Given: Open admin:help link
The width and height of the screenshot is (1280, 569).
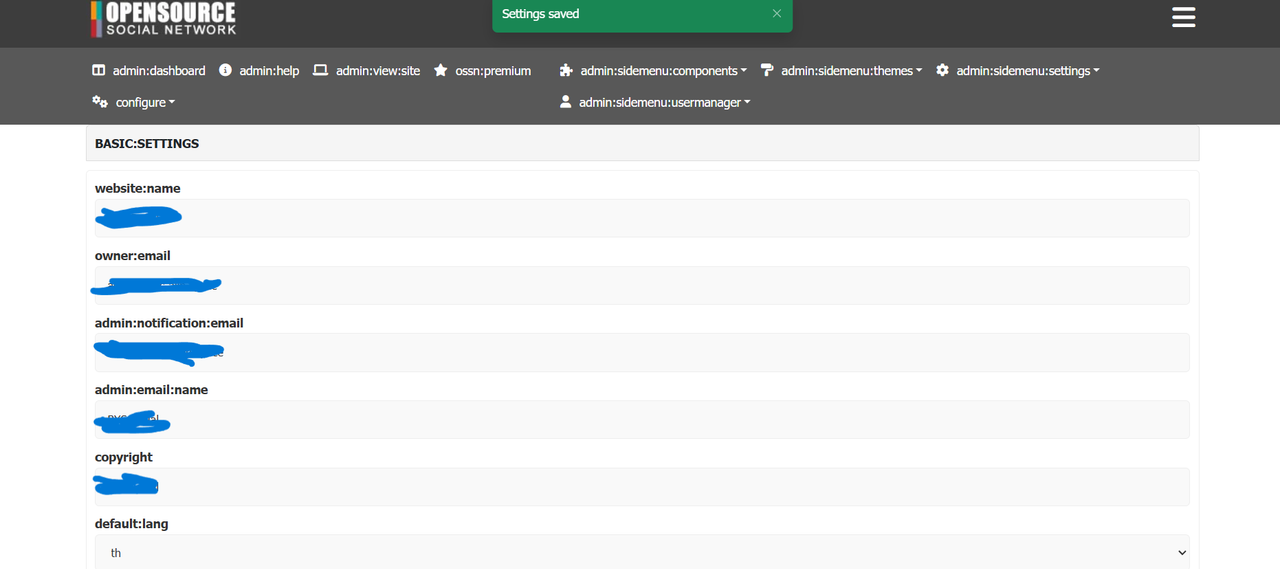Looking at the screenshot, I should (x=269, y=71).
